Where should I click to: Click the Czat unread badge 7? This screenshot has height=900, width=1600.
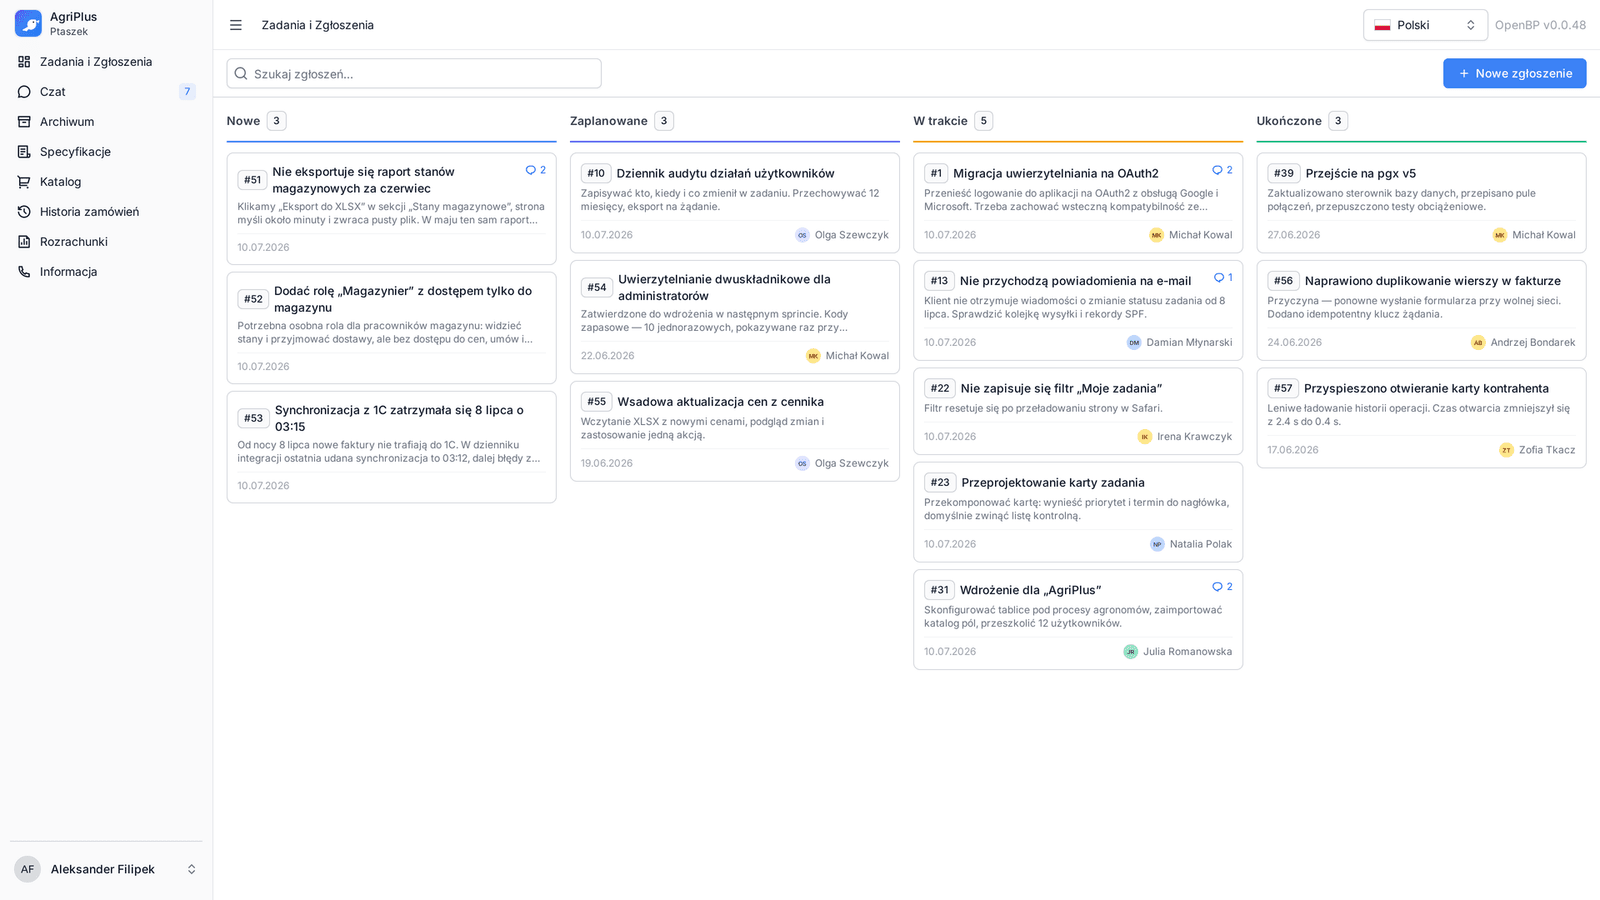point(187,92)
